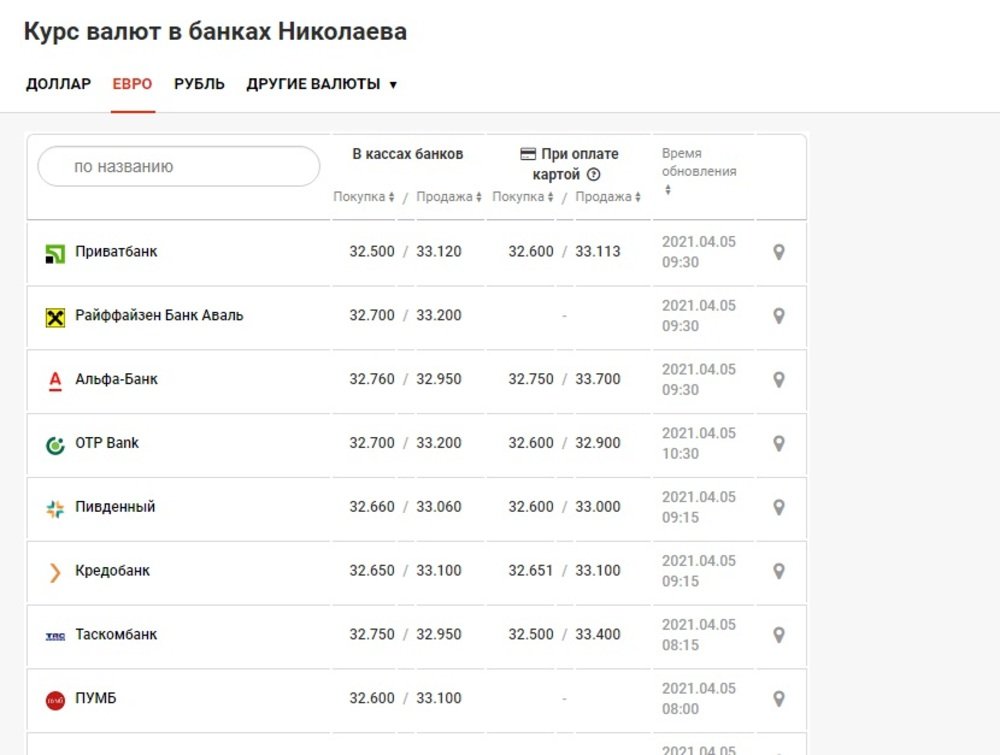Open Privatbank location map pin
The height and width of the screenshot is (755, 1000).
[779, 252]
